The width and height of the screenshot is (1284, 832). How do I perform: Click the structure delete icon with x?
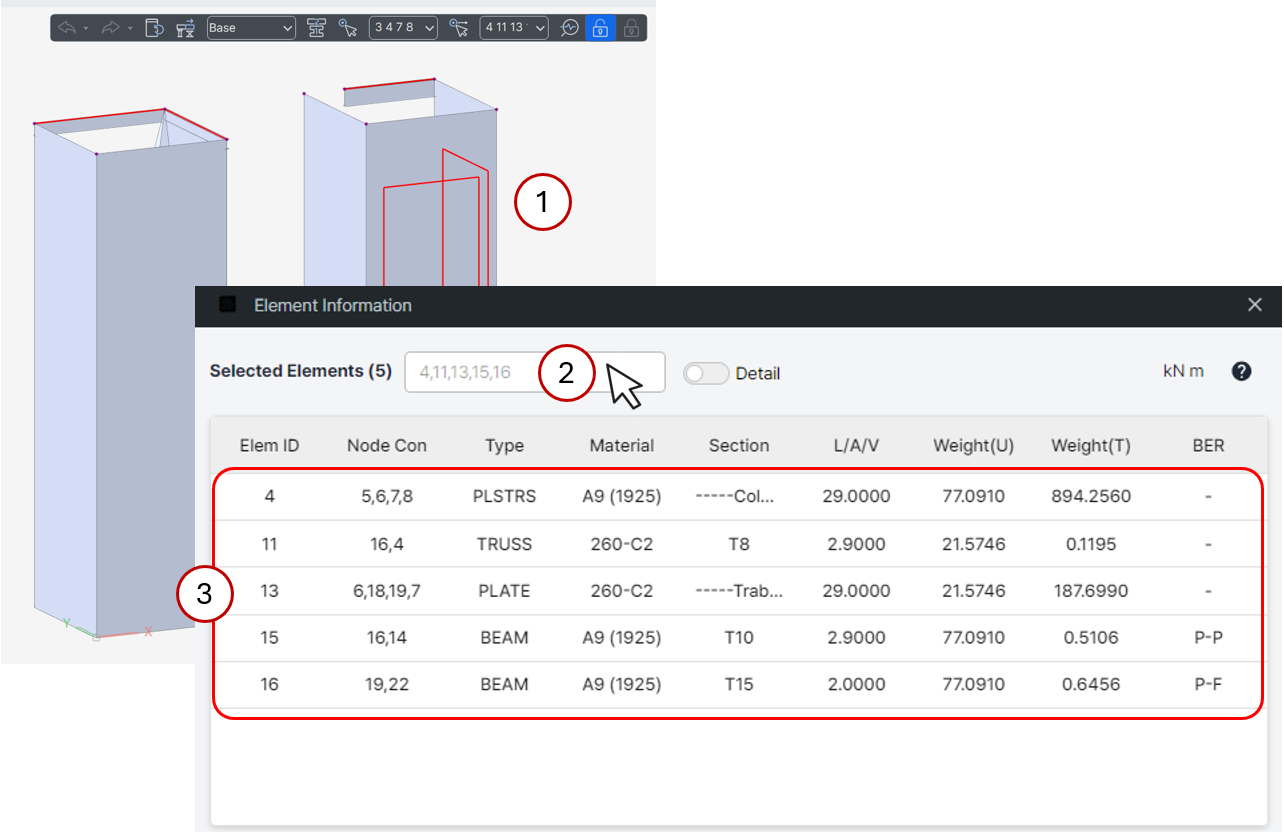[x=186, y=28]
